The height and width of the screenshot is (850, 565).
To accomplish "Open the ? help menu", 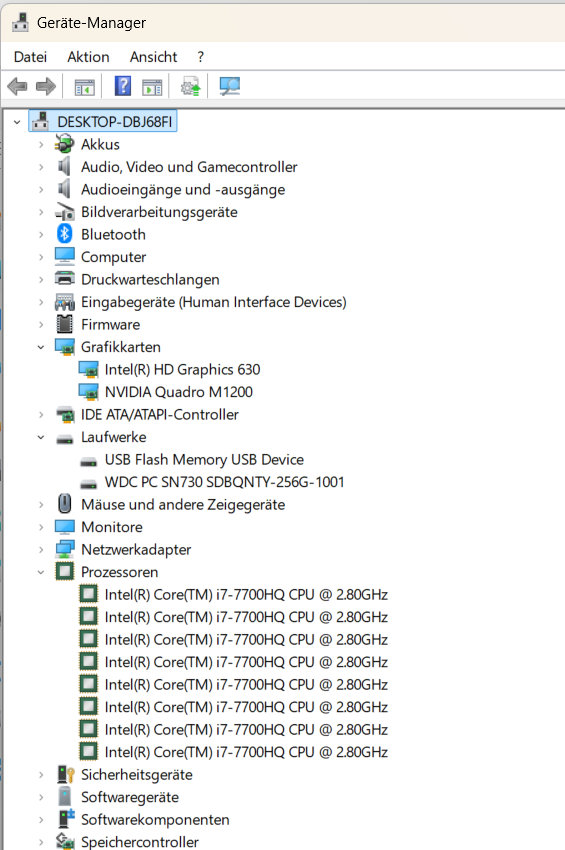I will (x=201, y=57).
